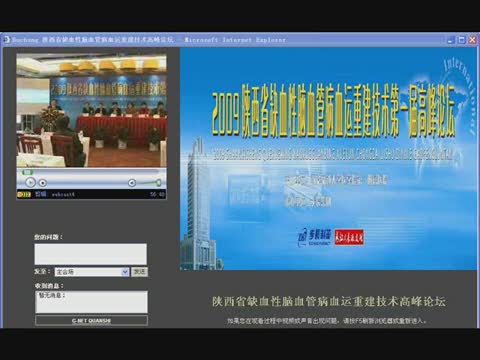Click the green volume slider handle
480x360 pixels.
click(x=159, y=182)
